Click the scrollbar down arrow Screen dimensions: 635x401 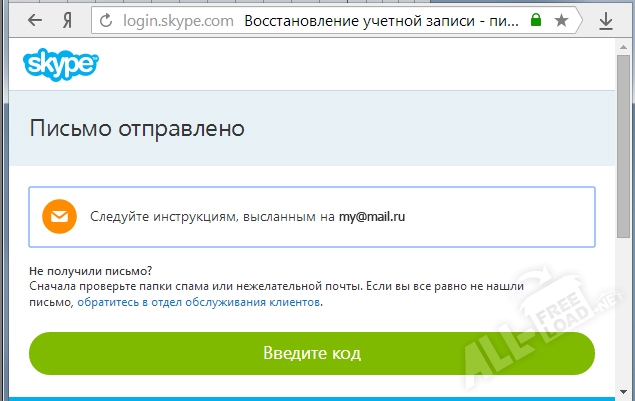[623, 392]
